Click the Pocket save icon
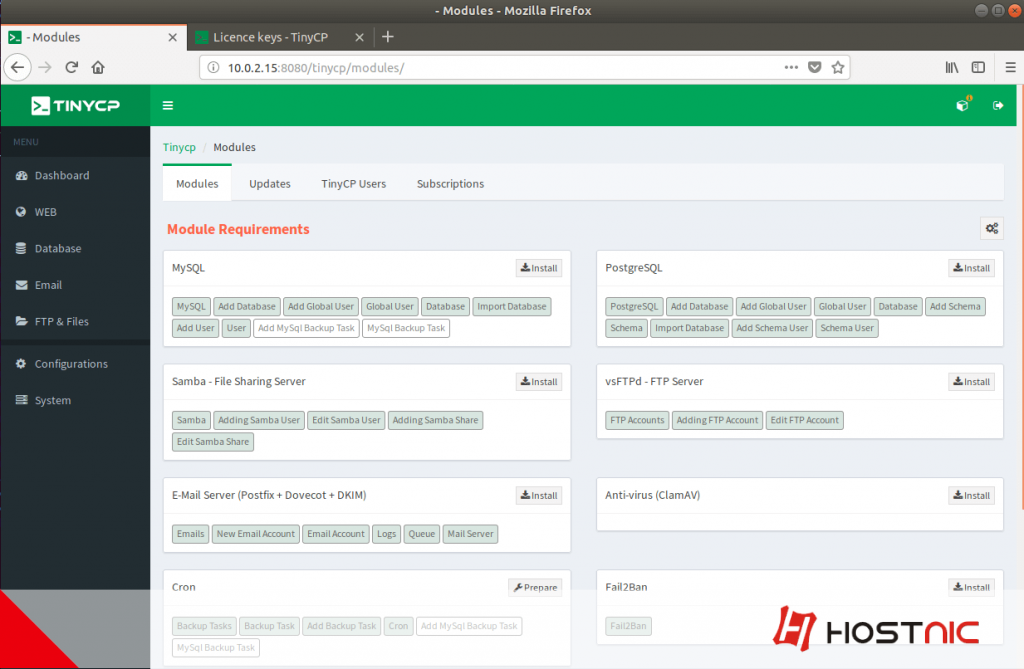This screenshot has height=669, width=1024. coord(814,67)
